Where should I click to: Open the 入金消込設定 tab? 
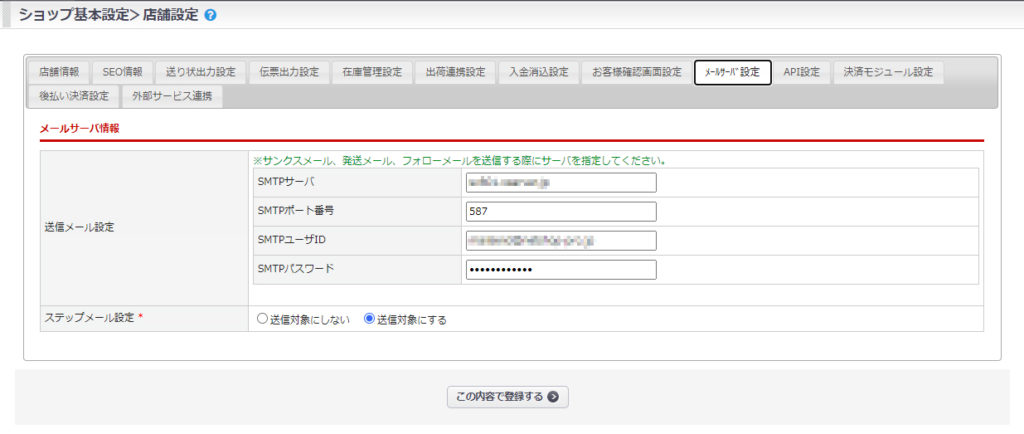pyautogui.click(x=539, y=72)
